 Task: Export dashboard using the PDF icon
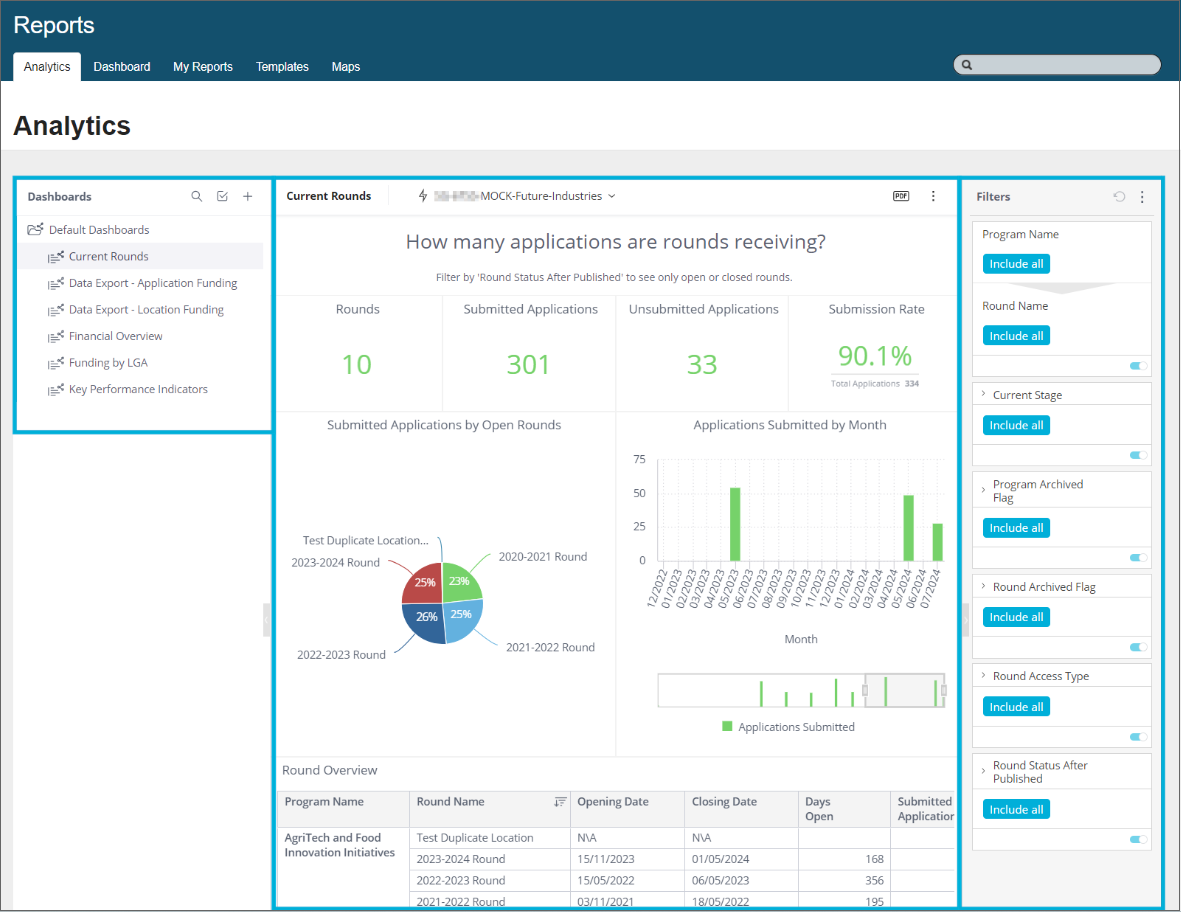point(901,196)
